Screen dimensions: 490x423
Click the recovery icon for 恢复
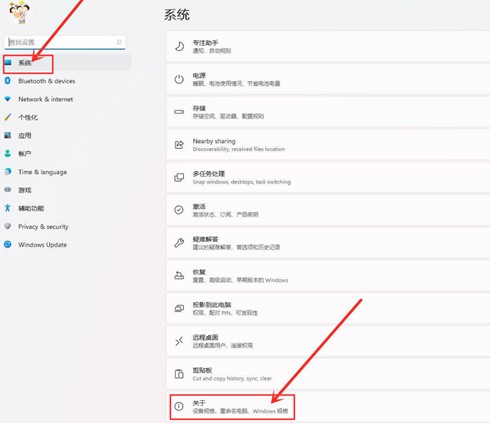tap(179, 275)
